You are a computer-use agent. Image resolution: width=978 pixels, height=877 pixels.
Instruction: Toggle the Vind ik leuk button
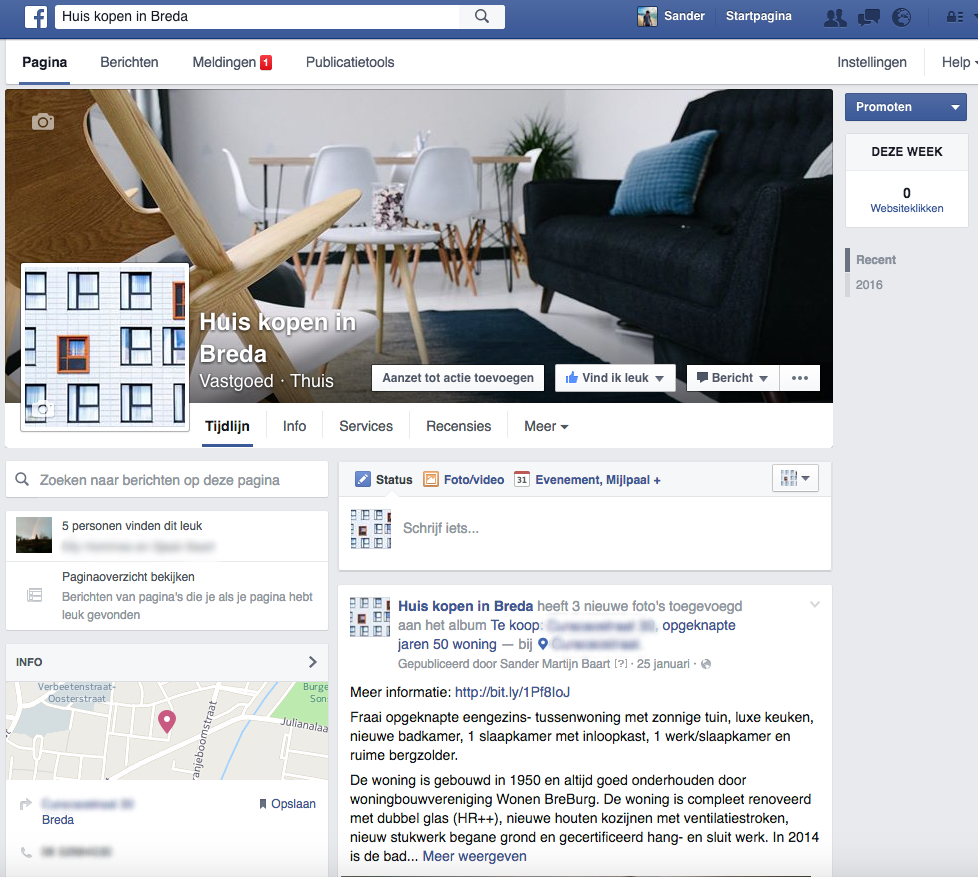[x=614, y=378]
